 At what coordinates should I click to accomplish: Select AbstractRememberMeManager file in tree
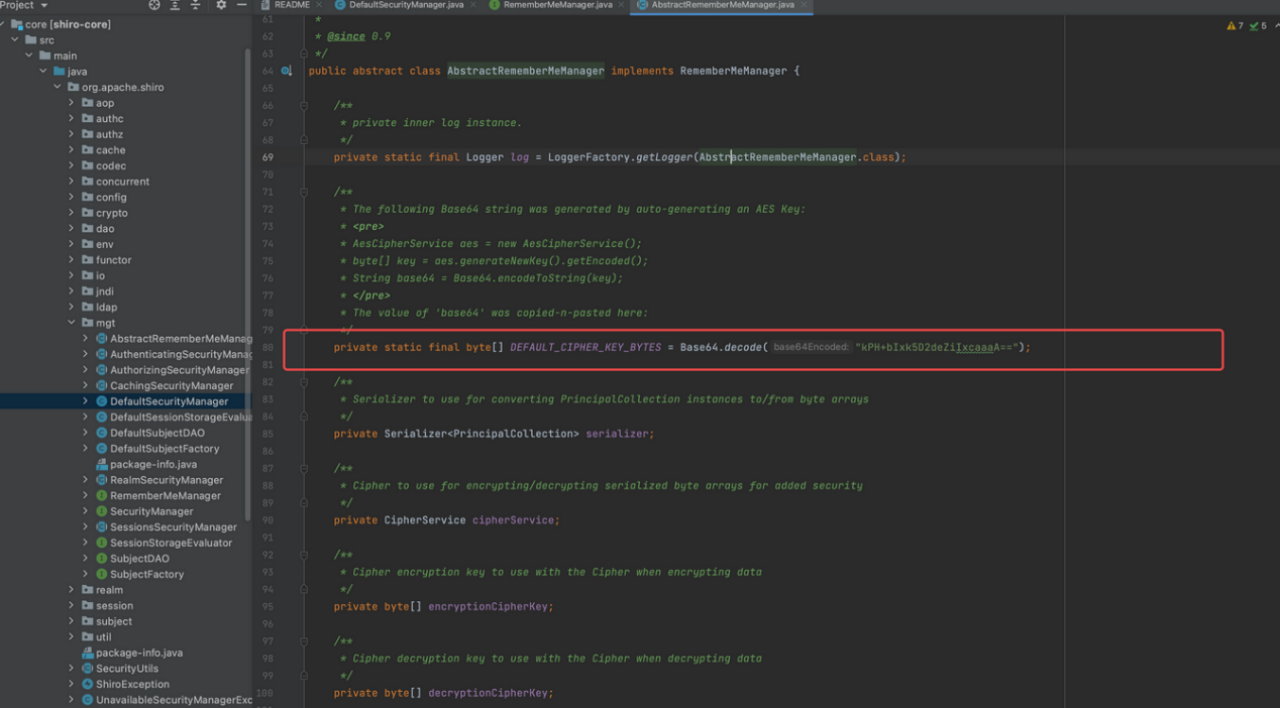tap(180, 339)
